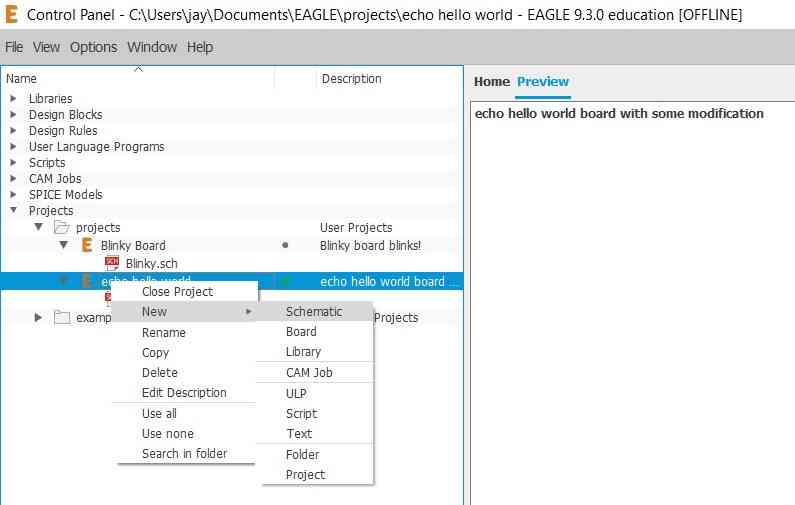This screenshot has height=505, width=795.
Task: Click 'User Projects' description text
Action: pyautogui.click(x=356, y=228)
